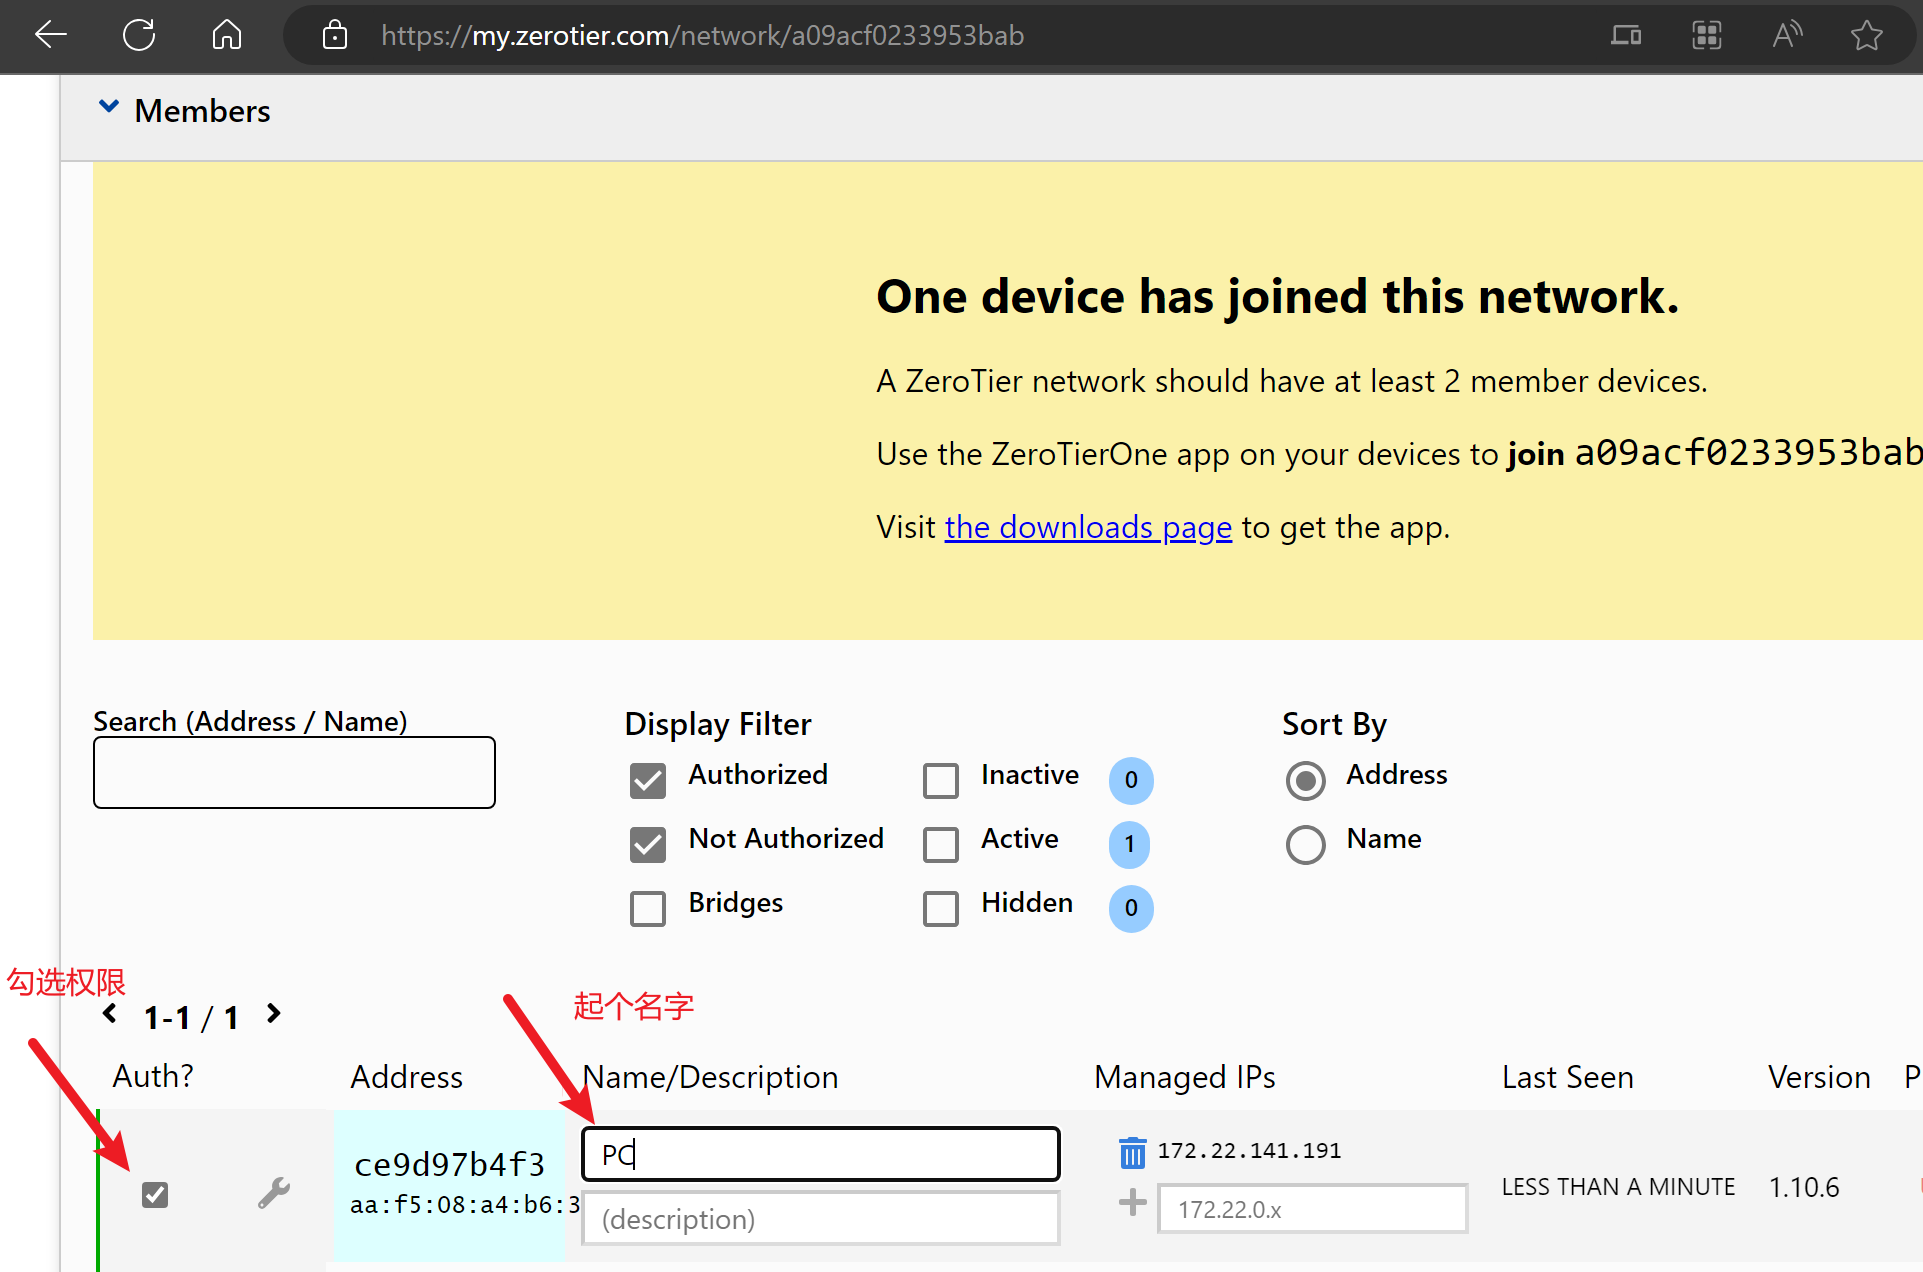The image size is (1923, 1272).
Task: Go back with the browser arrow
Action: [x=50, y=36]
